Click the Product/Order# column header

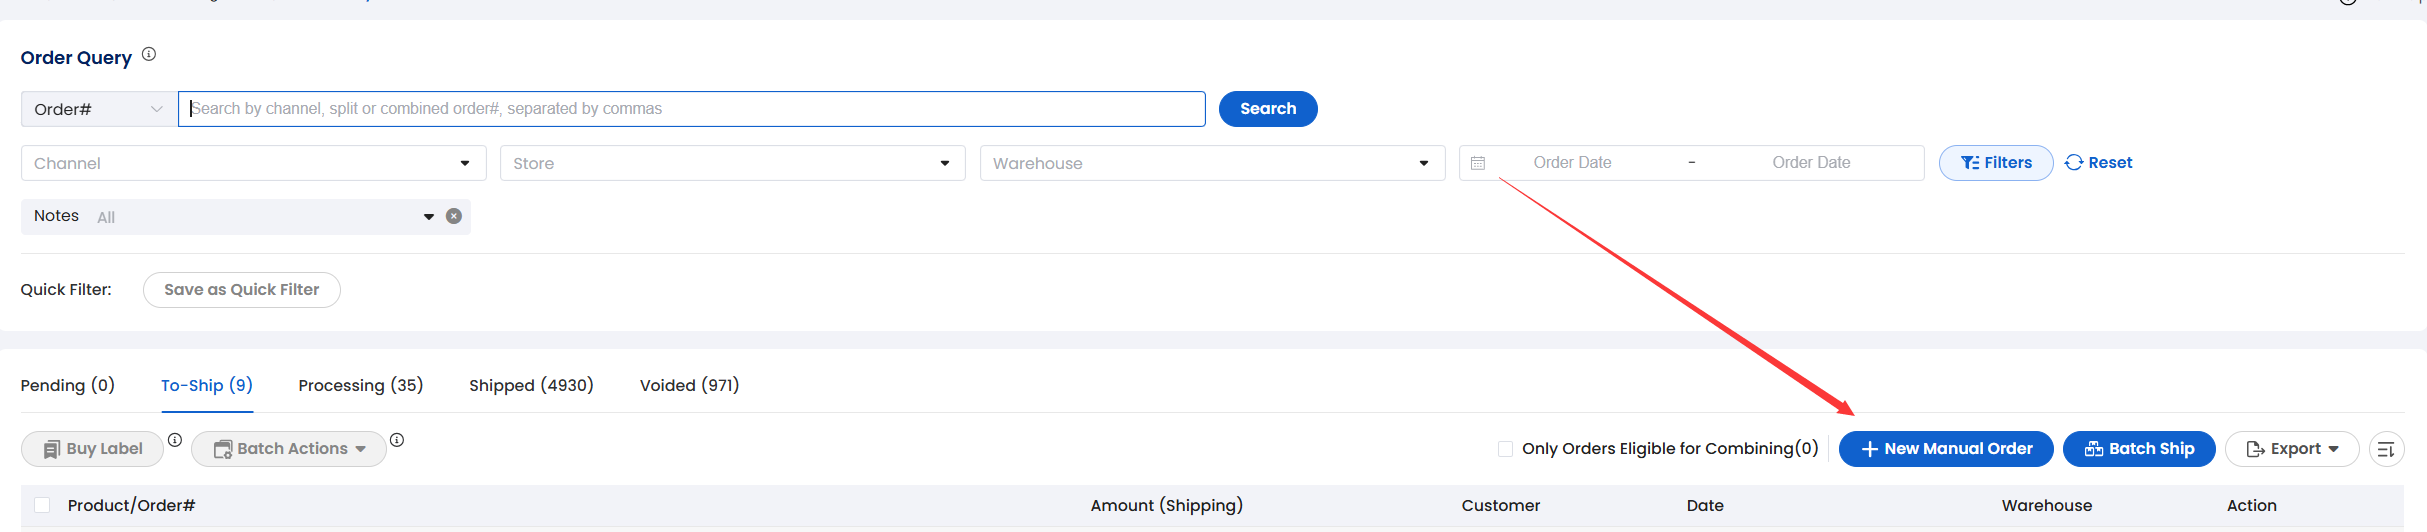tap(131, 506)
